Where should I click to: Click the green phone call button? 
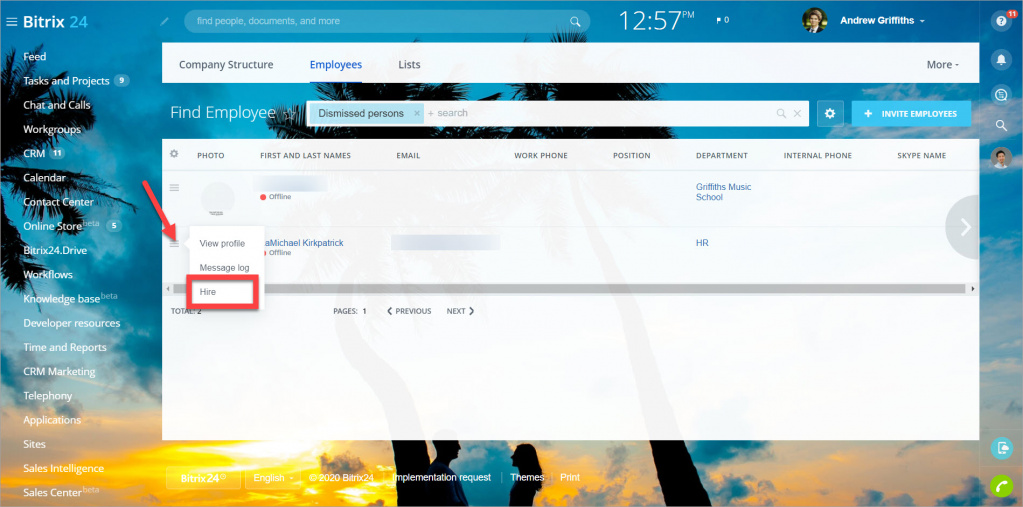(1001, 486)
